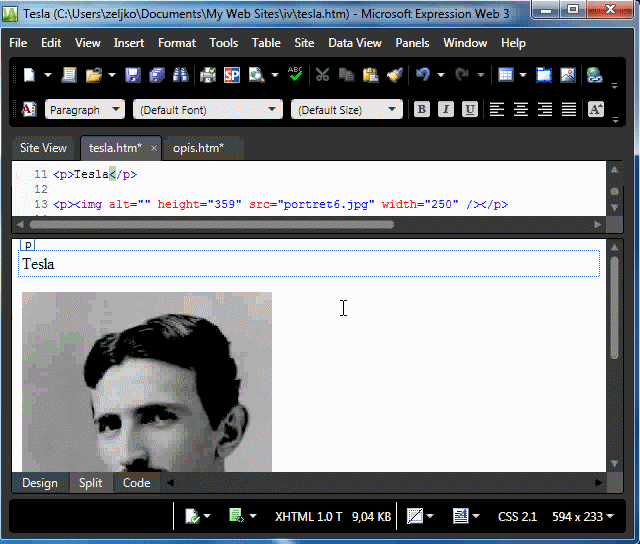The width and height of the screenshot is (640, 544).
Task: Click the SuperPreview SP icon
Action: click(x=231, y=75)
